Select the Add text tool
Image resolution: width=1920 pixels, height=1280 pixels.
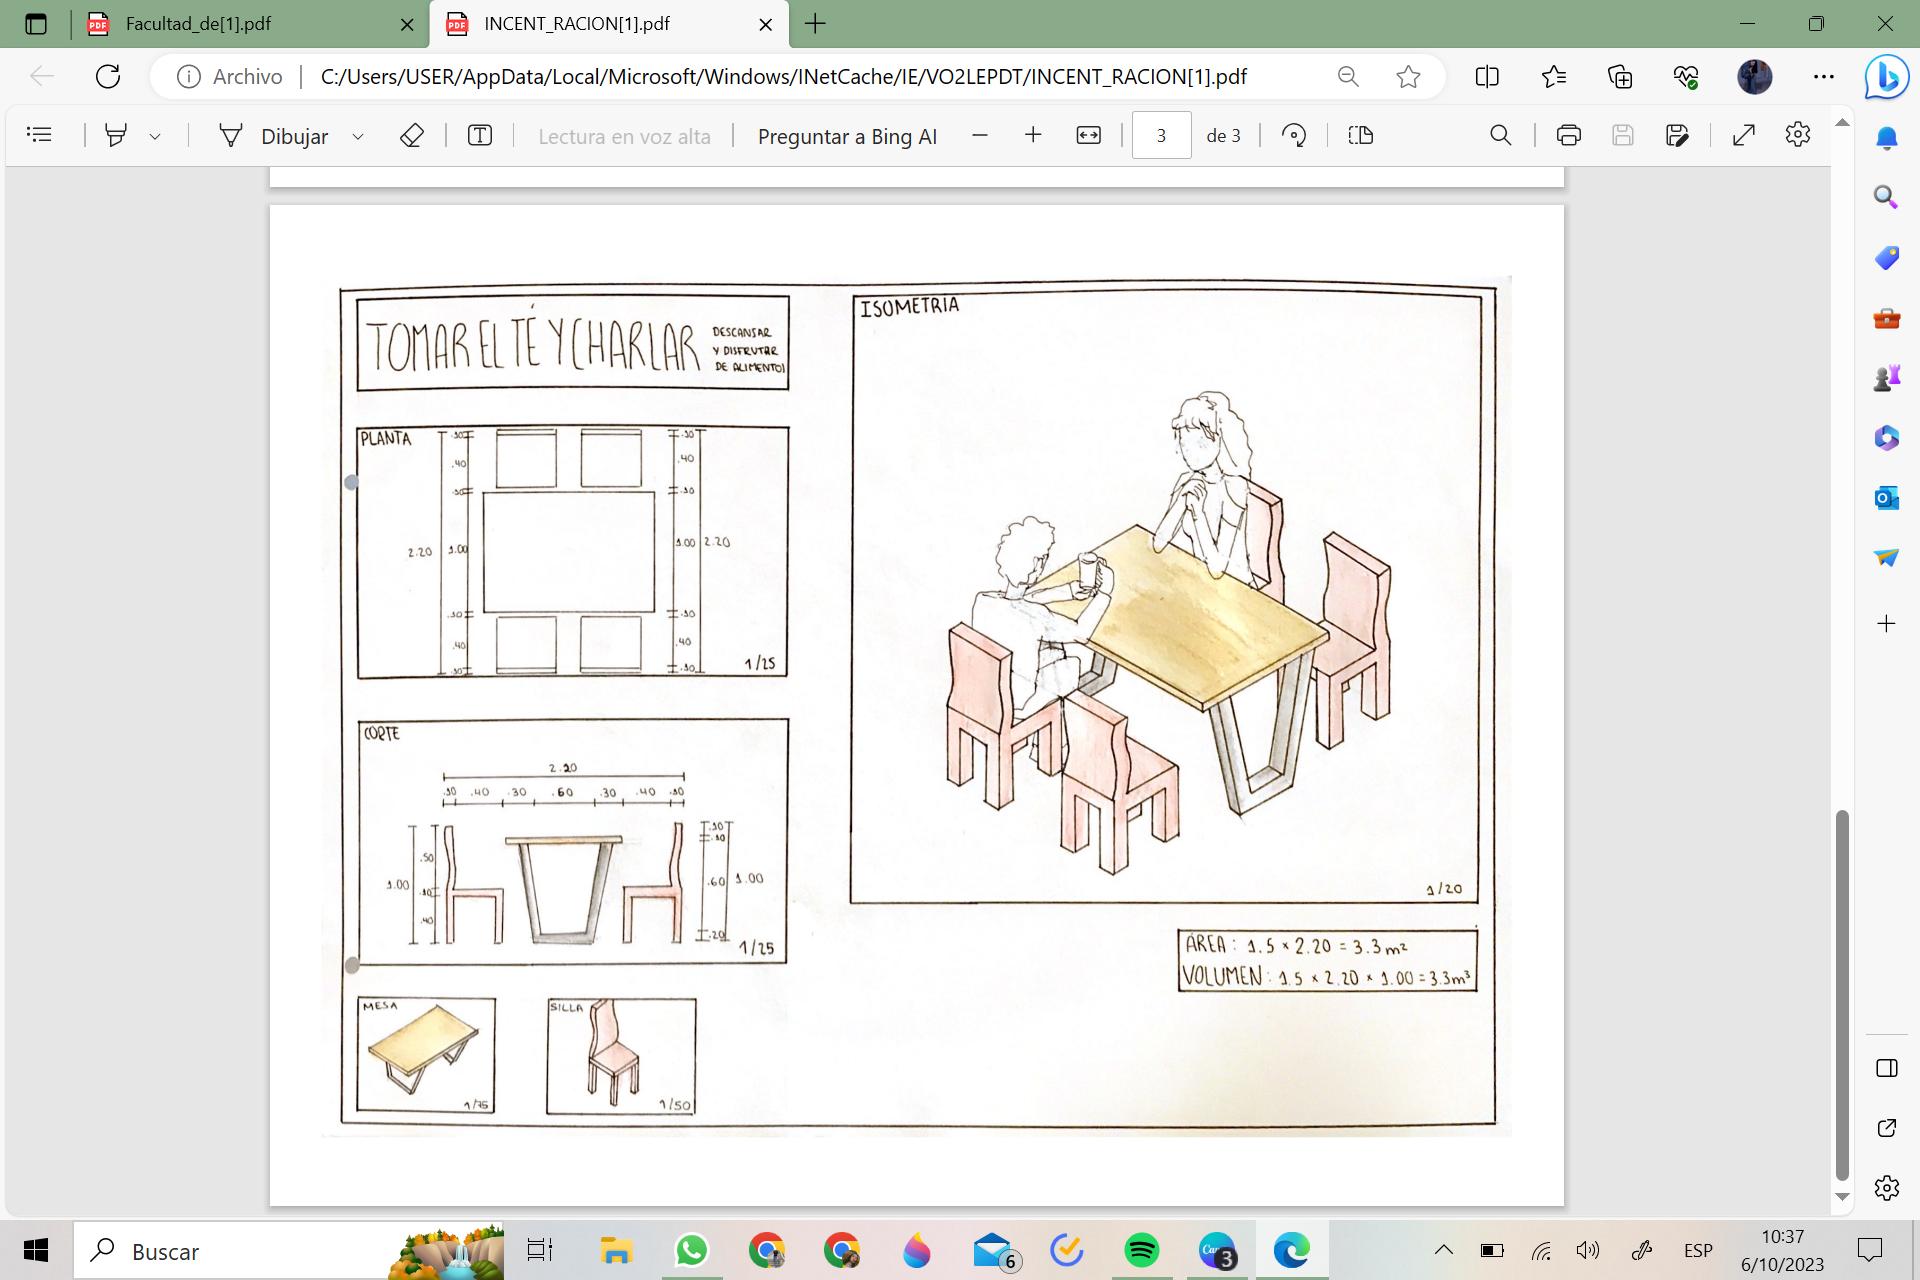tap(480, 135)
